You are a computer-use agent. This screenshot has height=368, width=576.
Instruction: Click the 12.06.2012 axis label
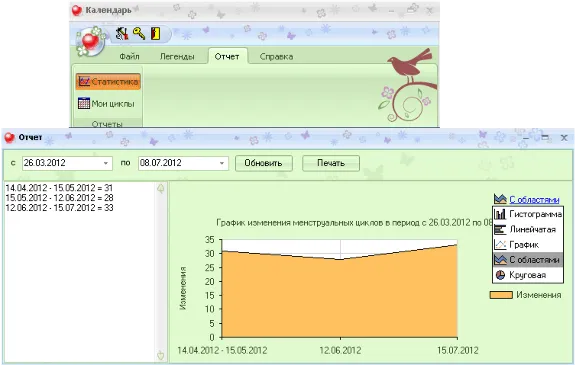click(x=340, y=350)
